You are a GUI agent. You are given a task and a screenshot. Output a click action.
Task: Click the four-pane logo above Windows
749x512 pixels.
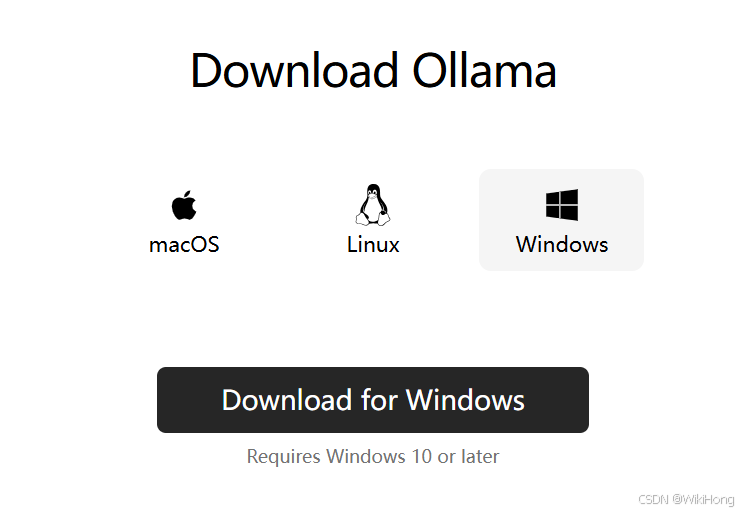pyautogui.click(x=562, y=205)
